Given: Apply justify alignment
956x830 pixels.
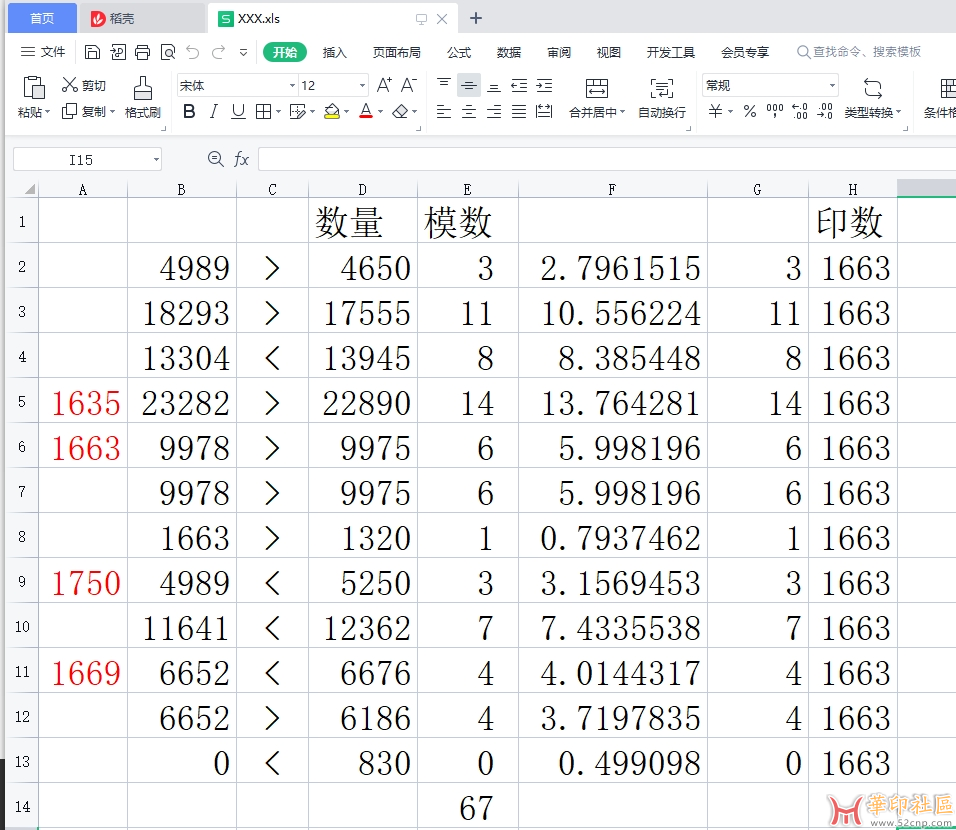Looking at the screenshot, I should click(x=519, y=112).
